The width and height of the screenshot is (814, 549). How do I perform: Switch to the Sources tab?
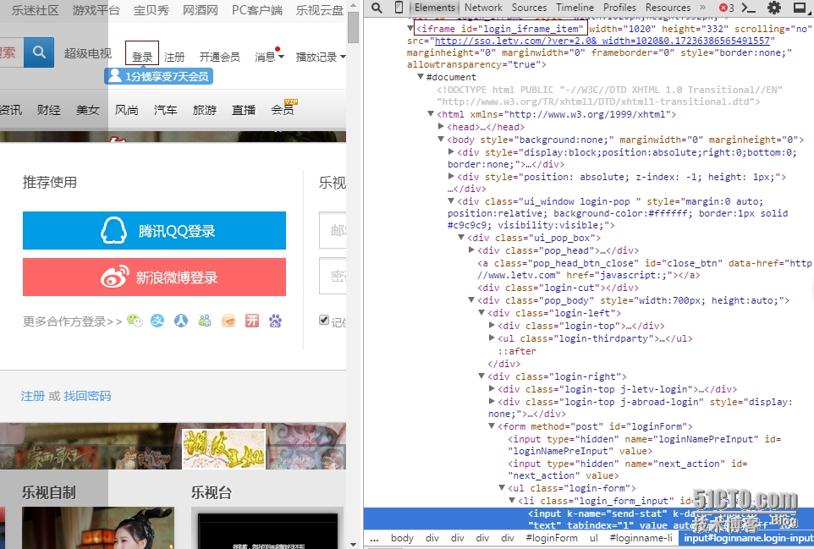[x=529, y=8]
